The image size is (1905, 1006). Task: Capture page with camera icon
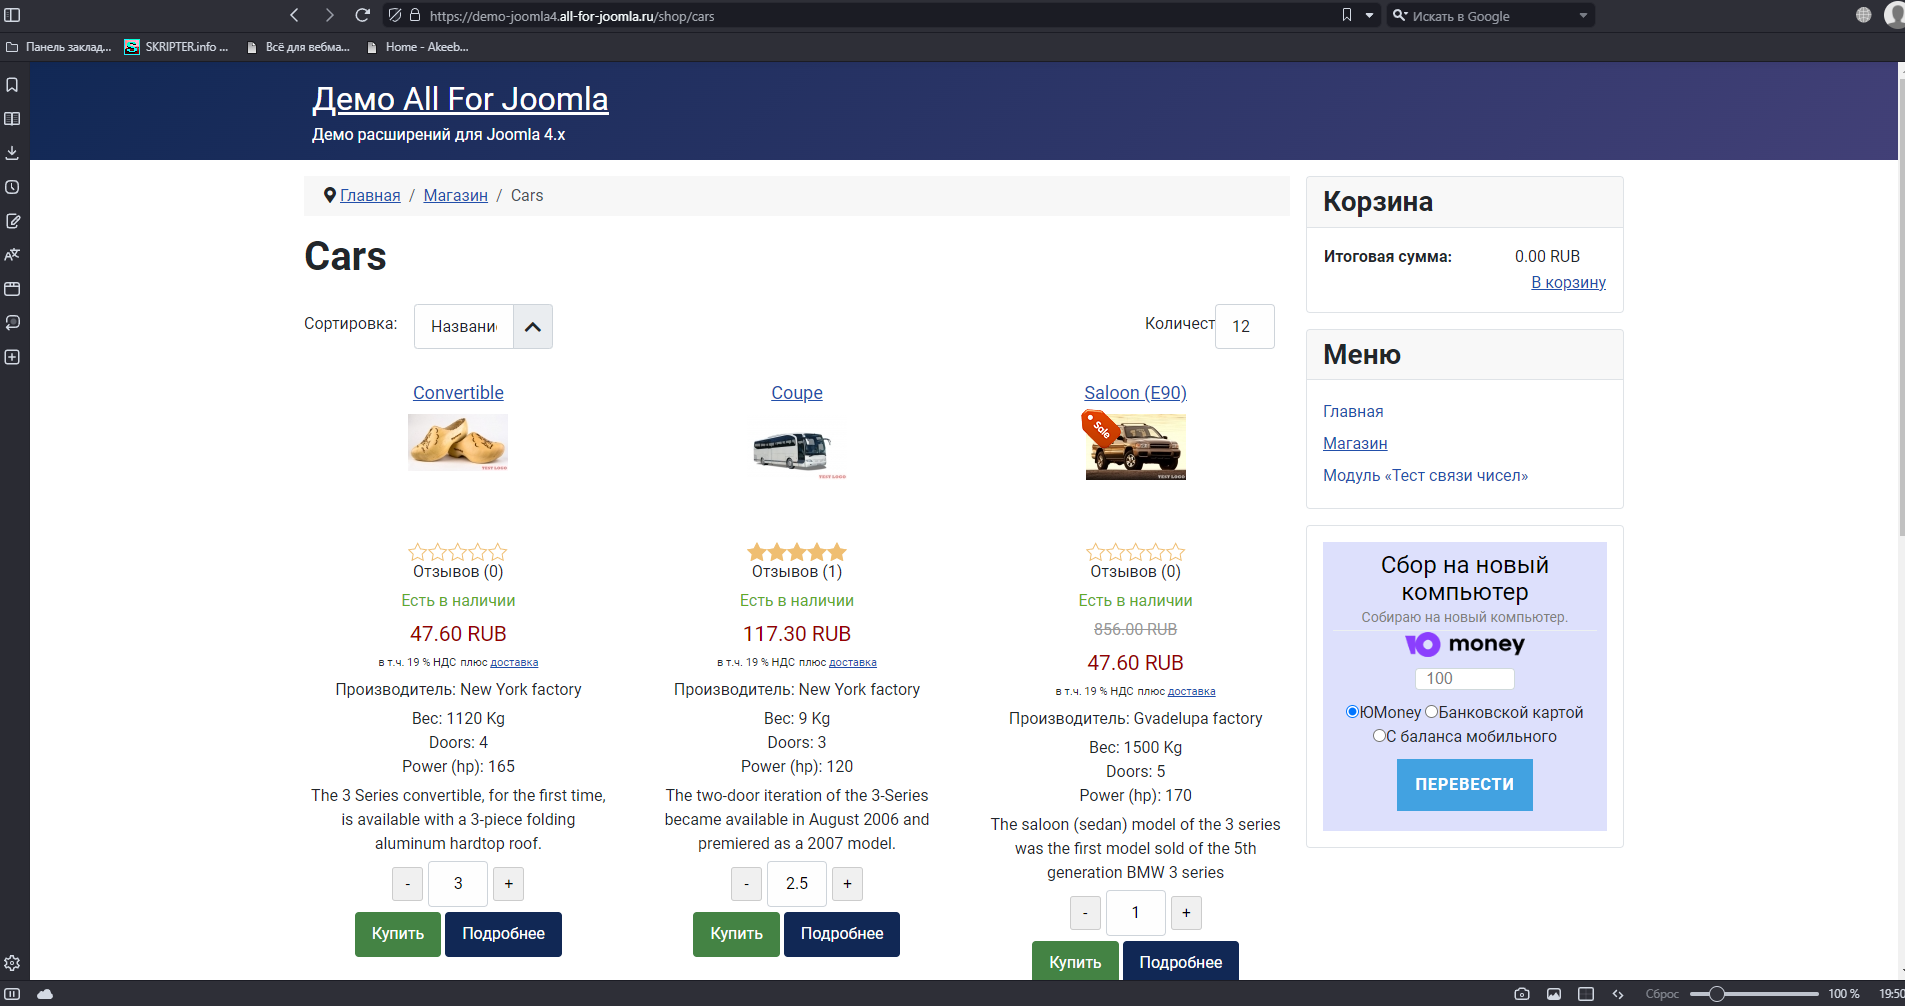point(1522,994)
